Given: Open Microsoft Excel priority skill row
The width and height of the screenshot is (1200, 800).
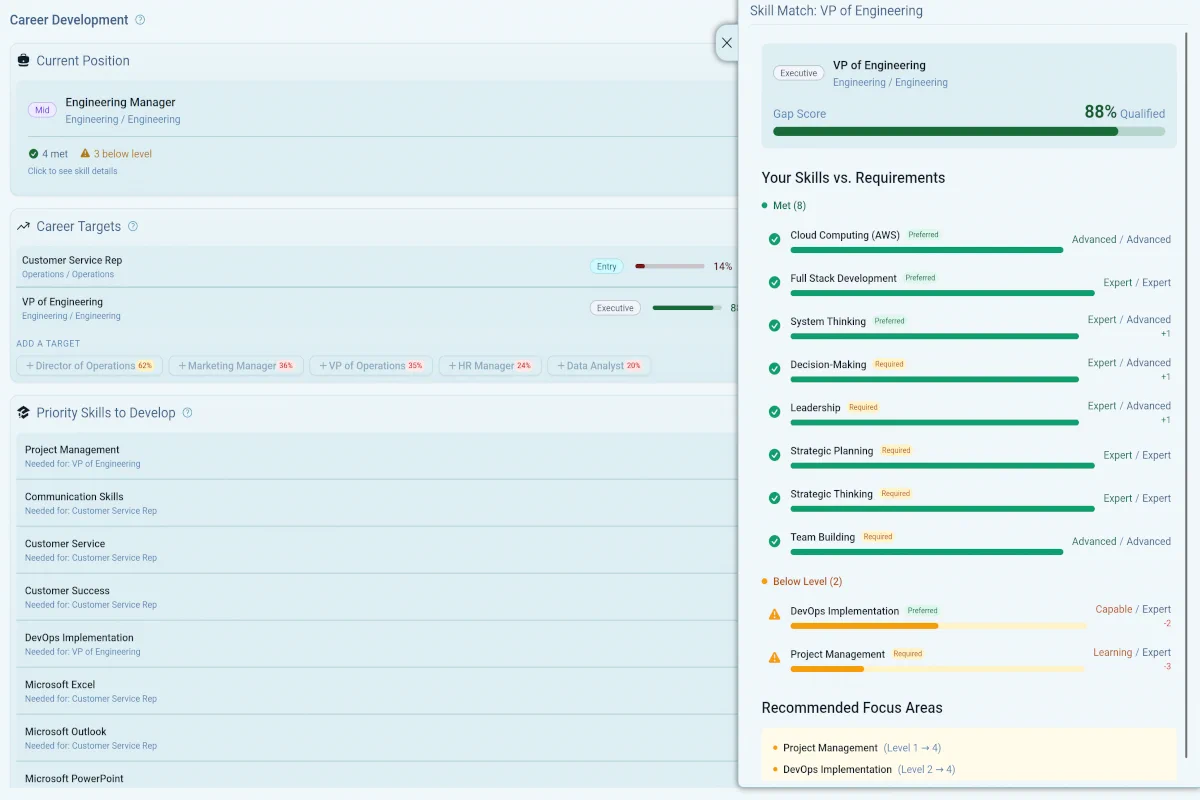Looking at the screenshot, I should pyautogui.click(x=378, y=691).
